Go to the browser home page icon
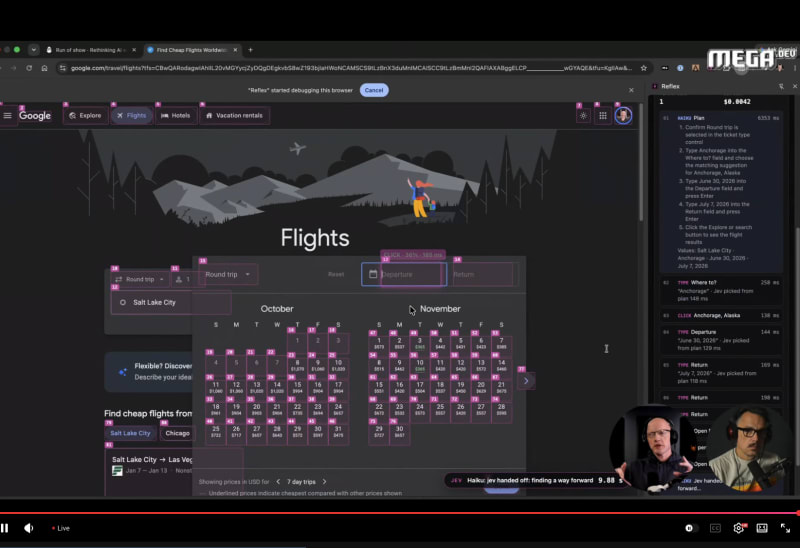800x548 pixels. point(44,68)
